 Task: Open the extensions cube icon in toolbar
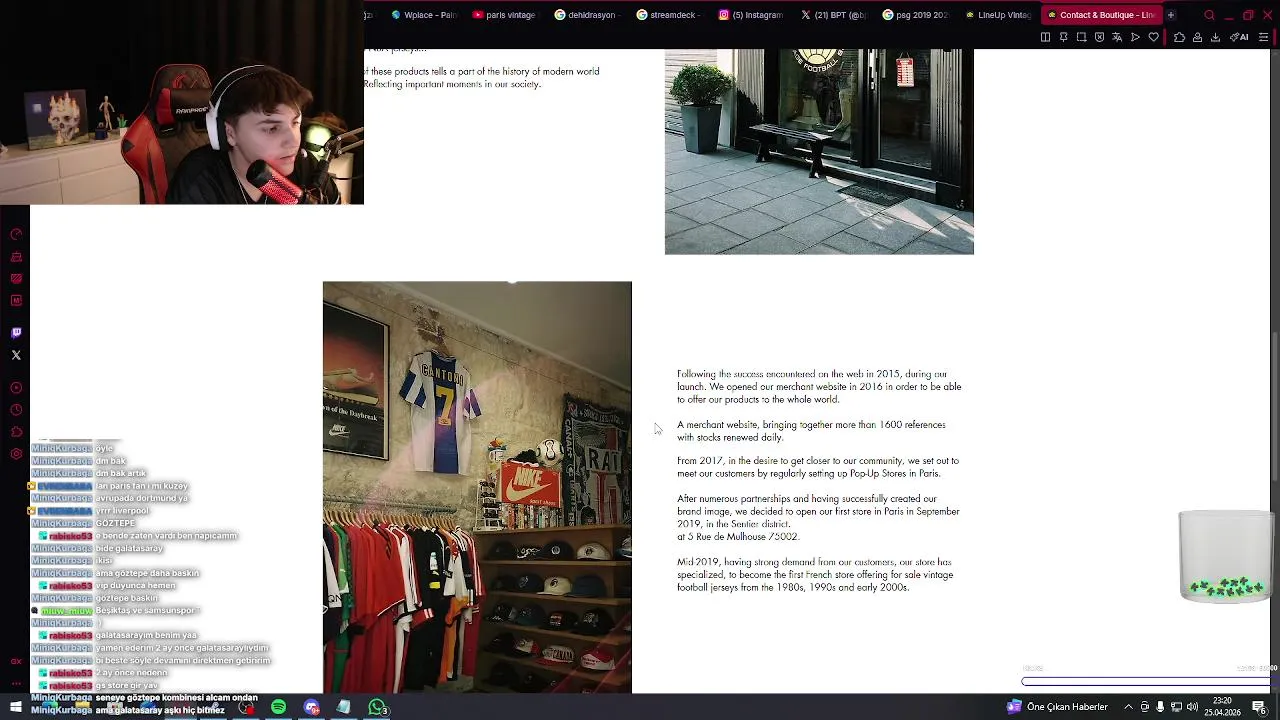click(x=1179, y=37)
